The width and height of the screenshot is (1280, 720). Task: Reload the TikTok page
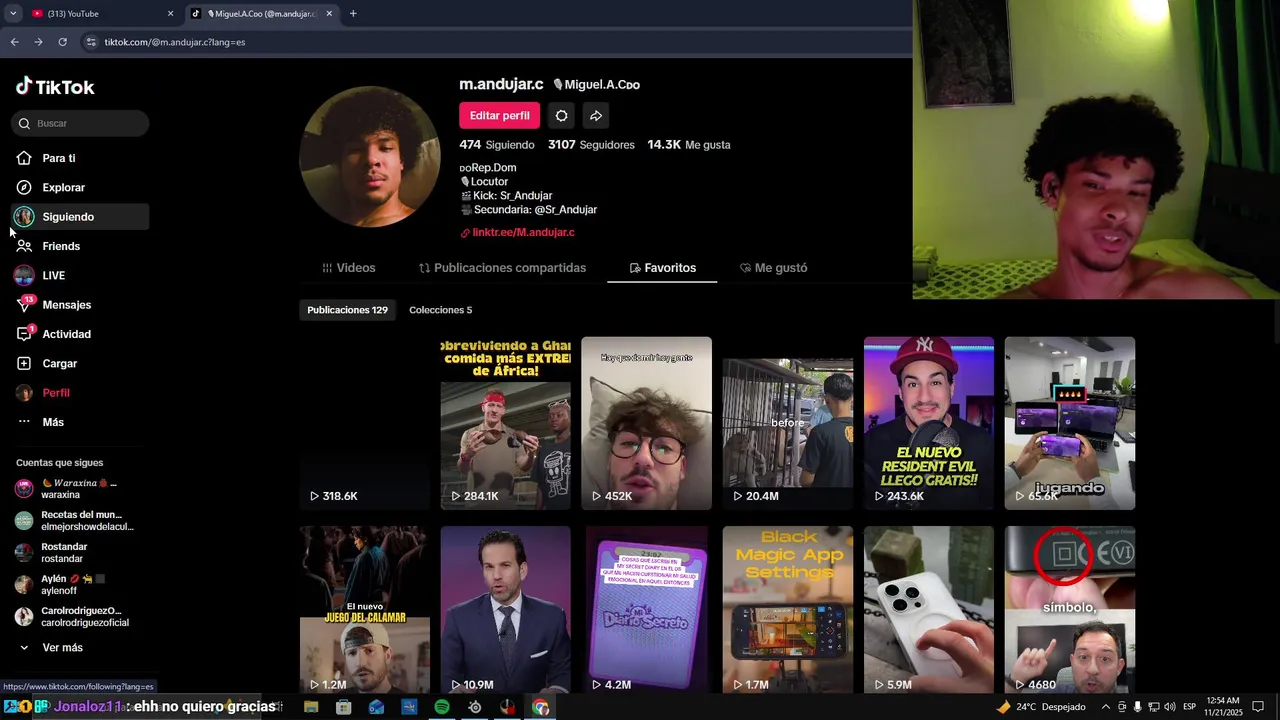coord(62,42)
